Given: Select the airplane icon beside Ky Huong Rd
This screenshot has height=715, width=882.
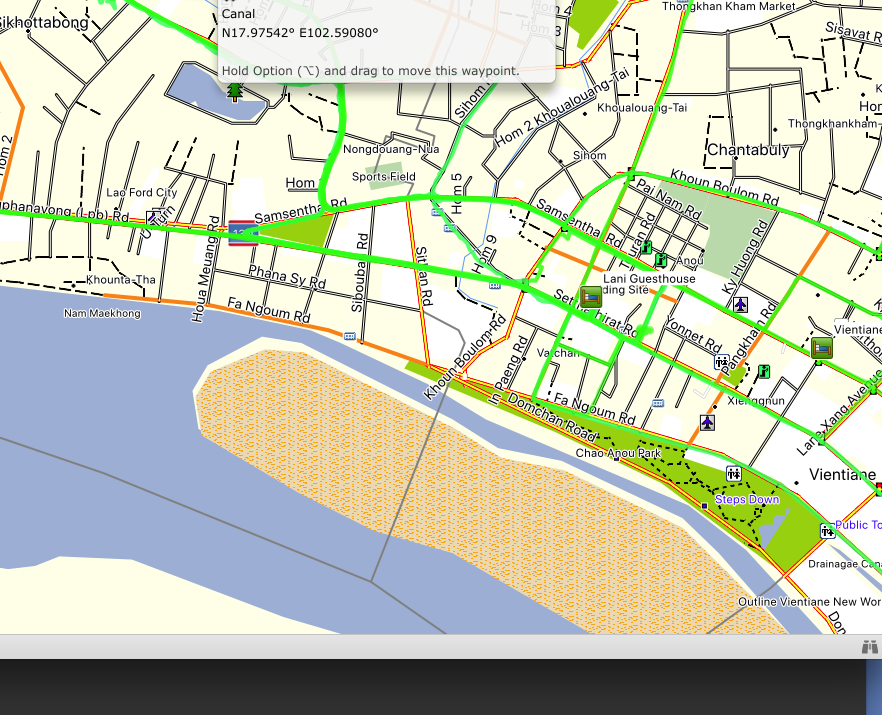Looking at the screenshot, I should (x=740, y=304).
